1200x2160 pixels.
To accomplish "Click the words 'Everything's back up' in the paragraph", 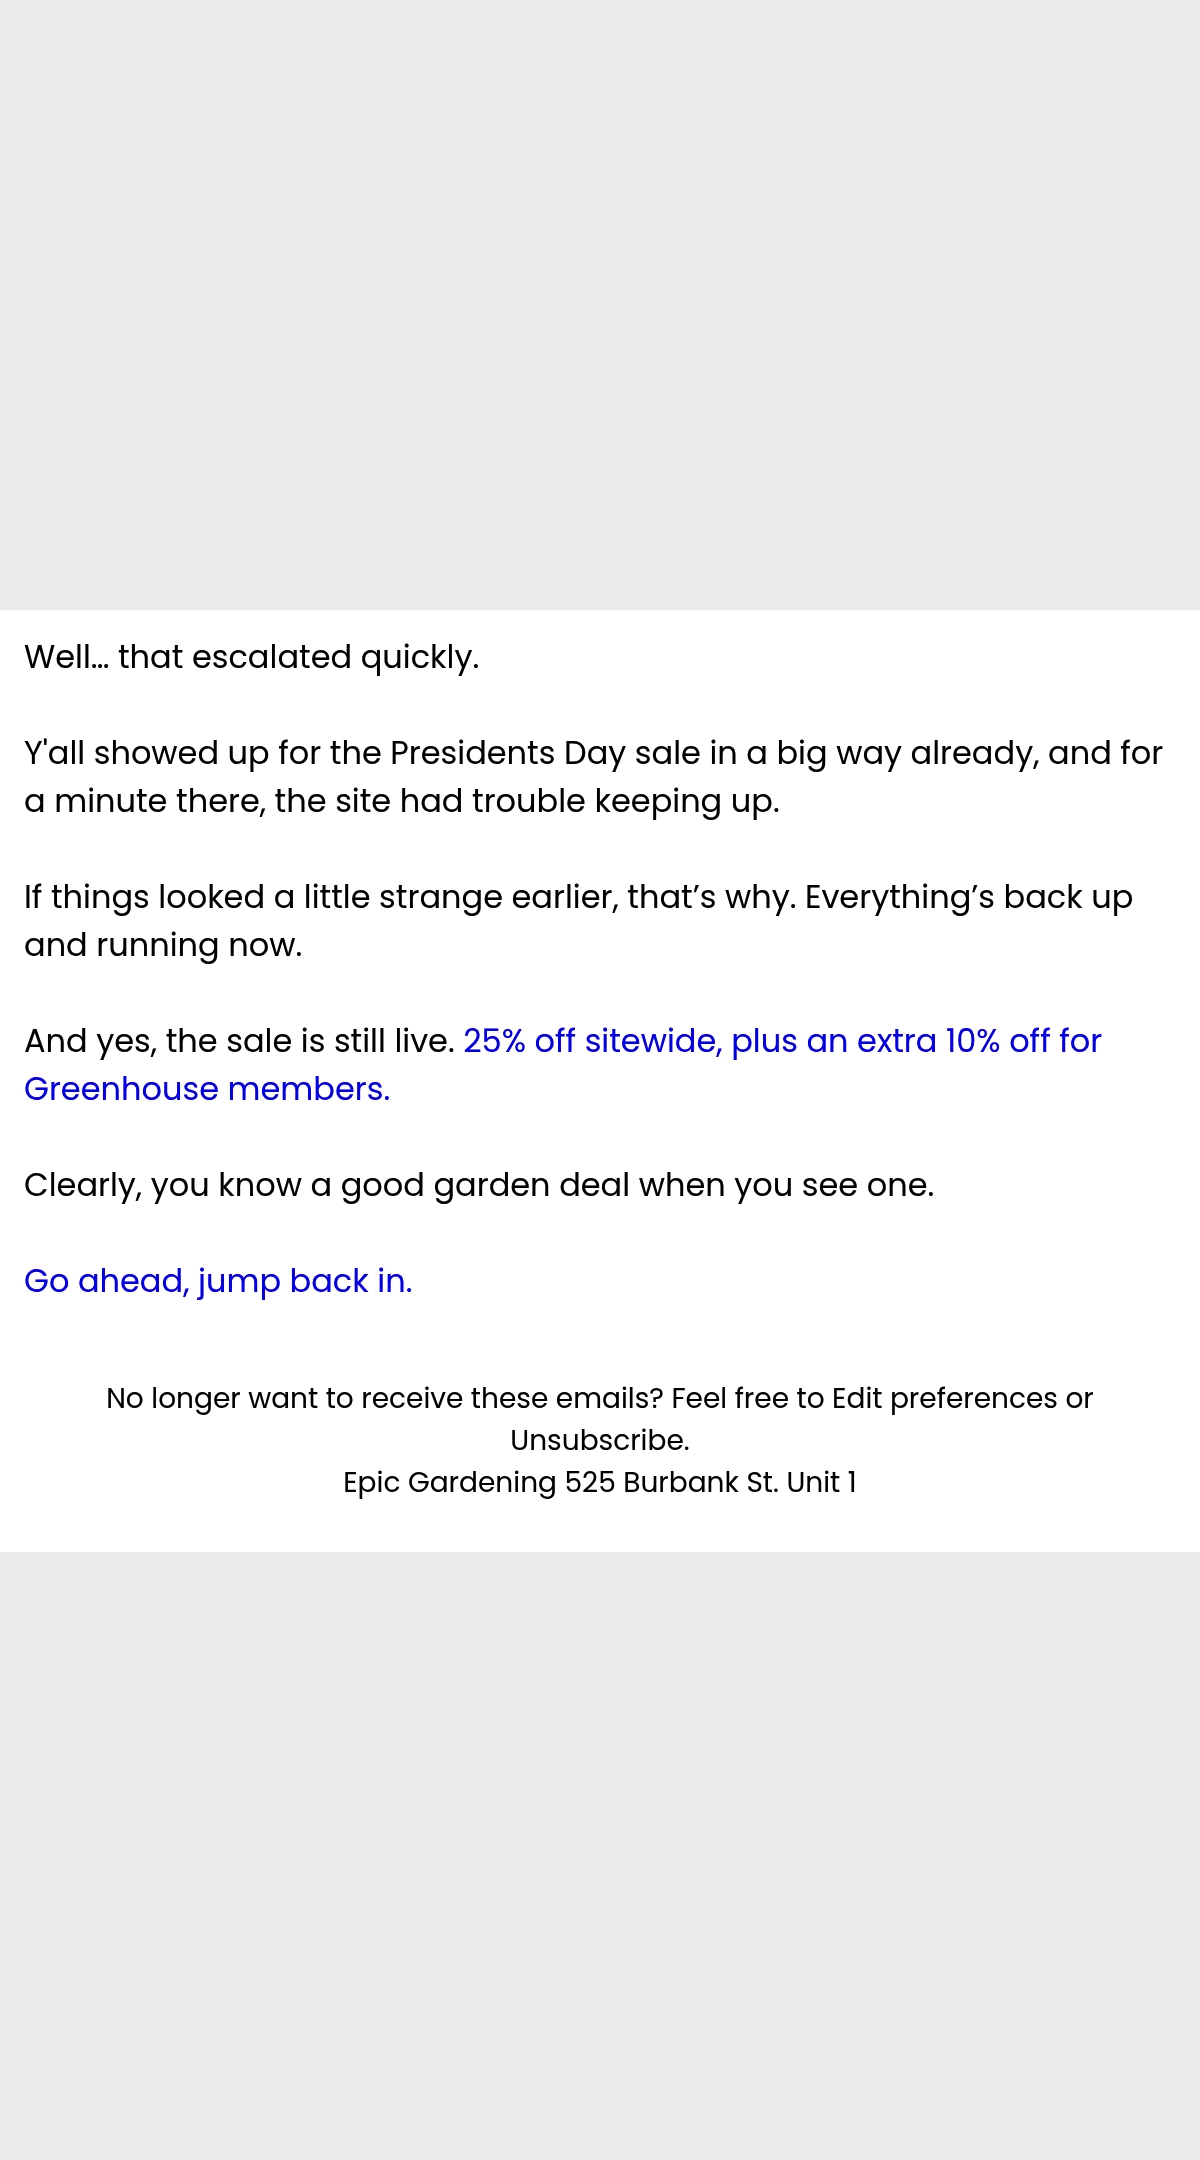I will (x=969, y=897).
